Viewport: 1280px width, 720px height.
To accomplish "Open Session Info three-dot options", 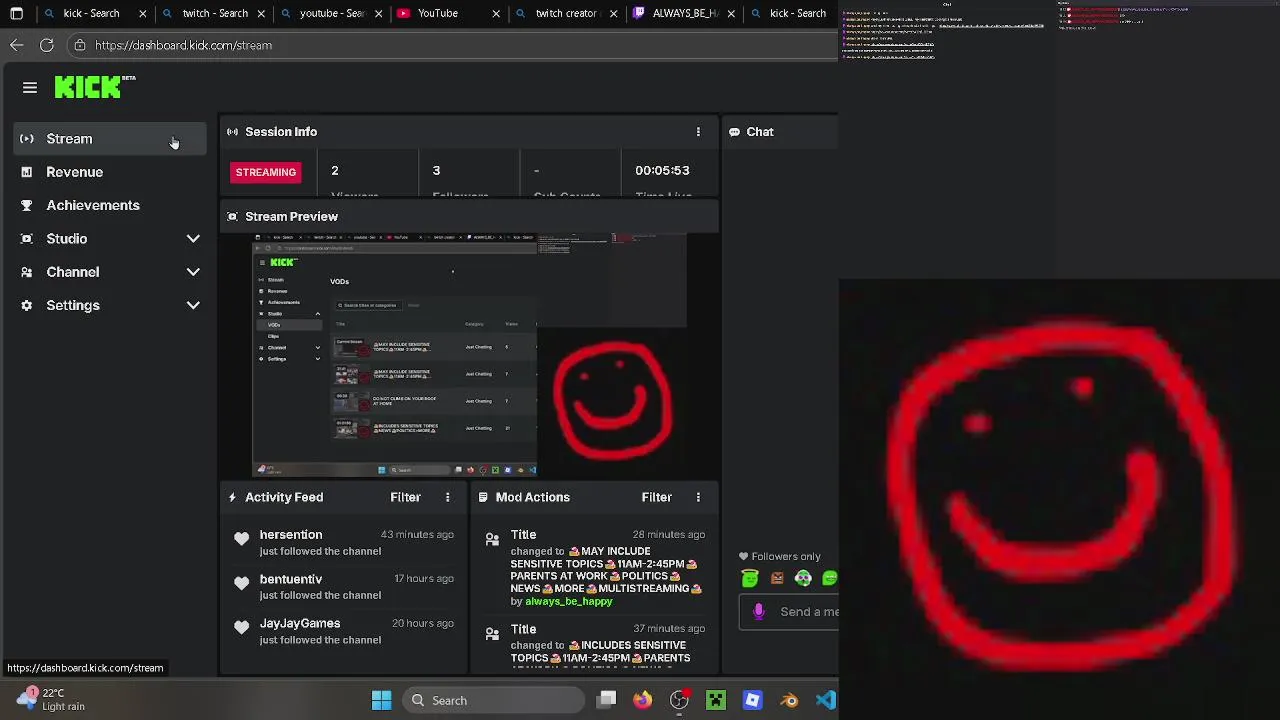I will coord(698,132).
